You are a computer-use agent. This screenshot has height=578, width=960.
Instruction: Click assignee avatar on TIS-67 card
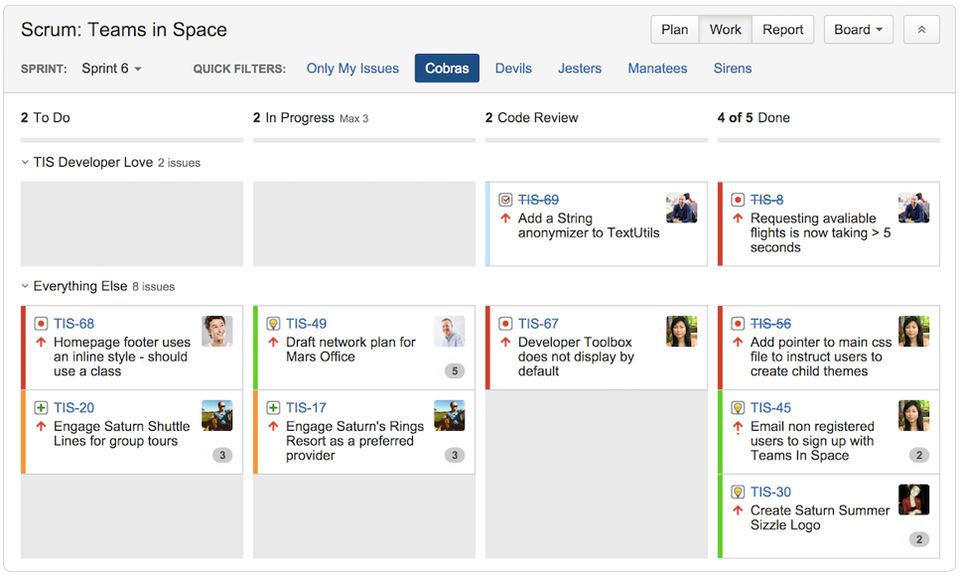(682, 331)
